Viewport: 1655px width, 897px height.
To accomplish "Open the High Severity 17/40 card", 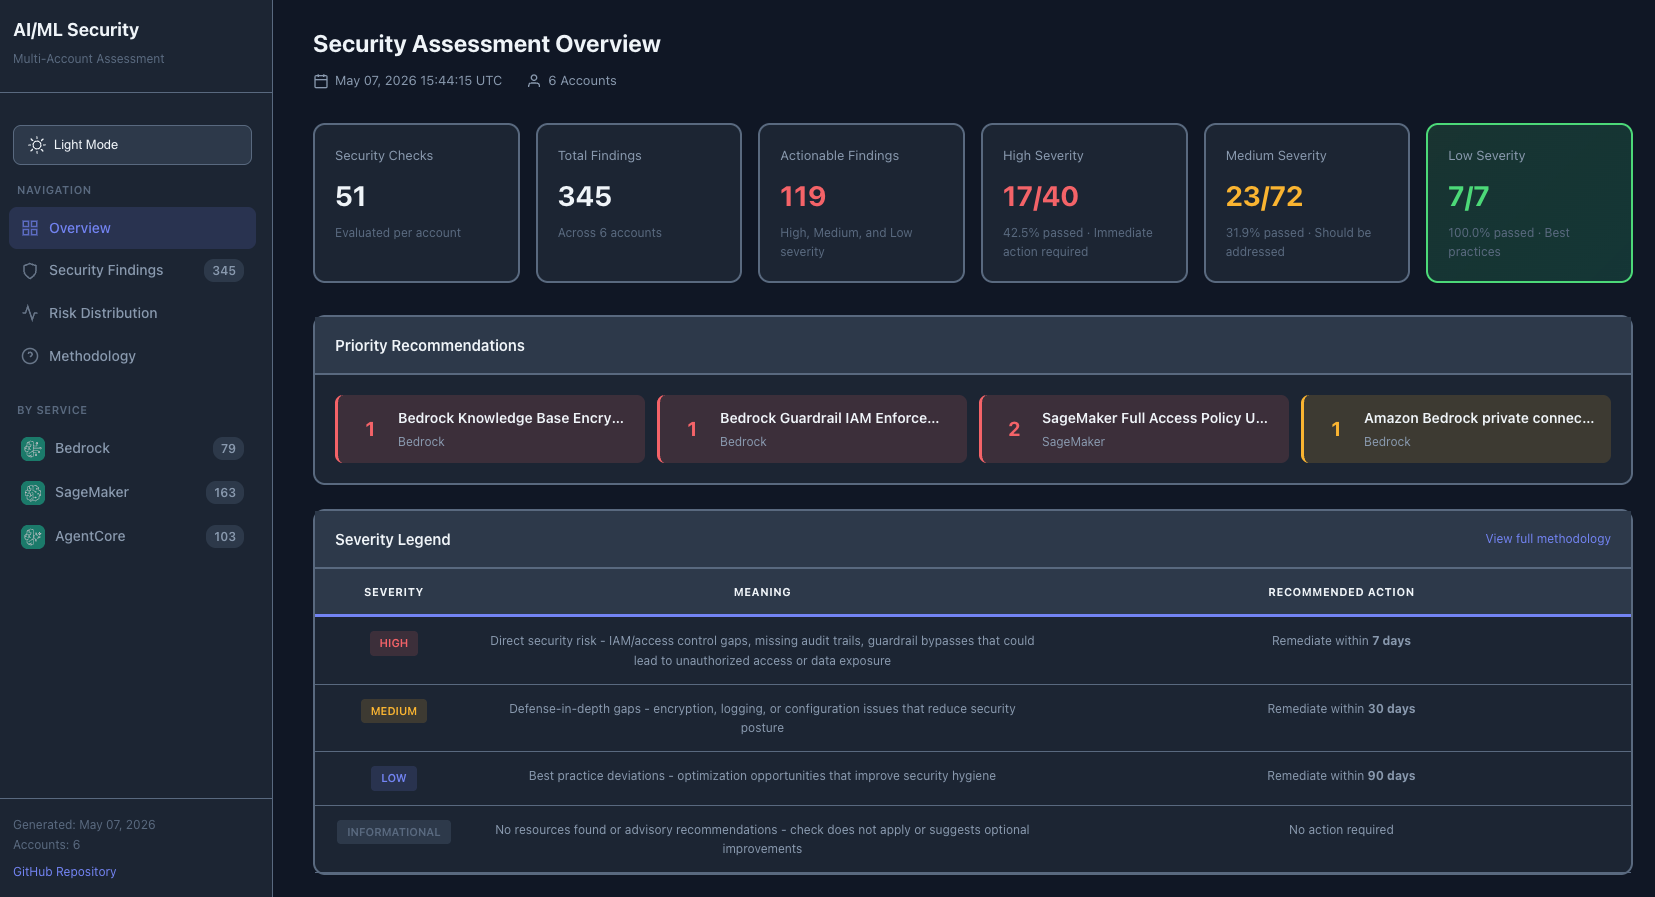I will 1084,203.
